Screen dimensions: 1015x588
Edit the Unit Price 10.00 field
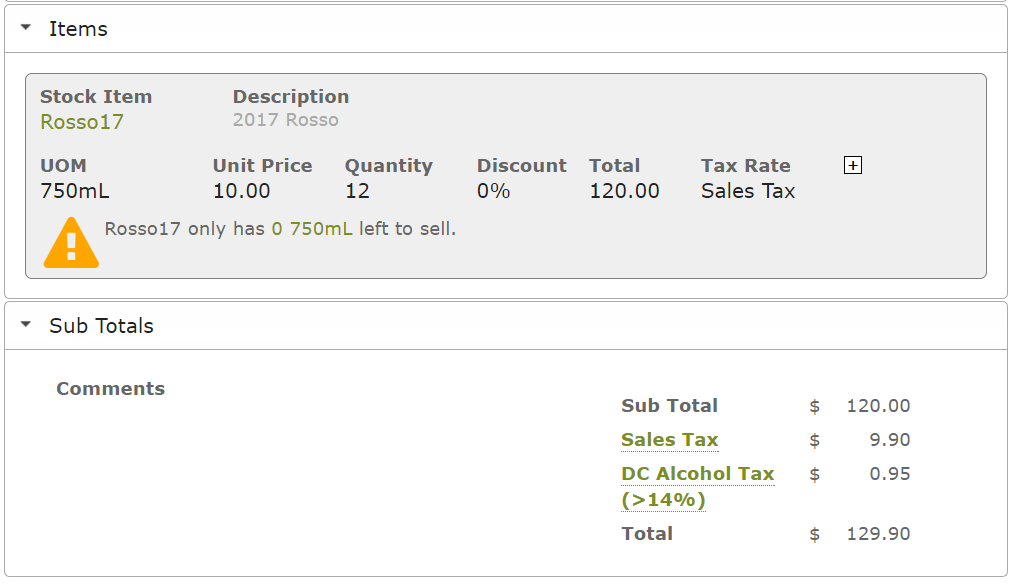pyautogui.click(x=241, y=191)
